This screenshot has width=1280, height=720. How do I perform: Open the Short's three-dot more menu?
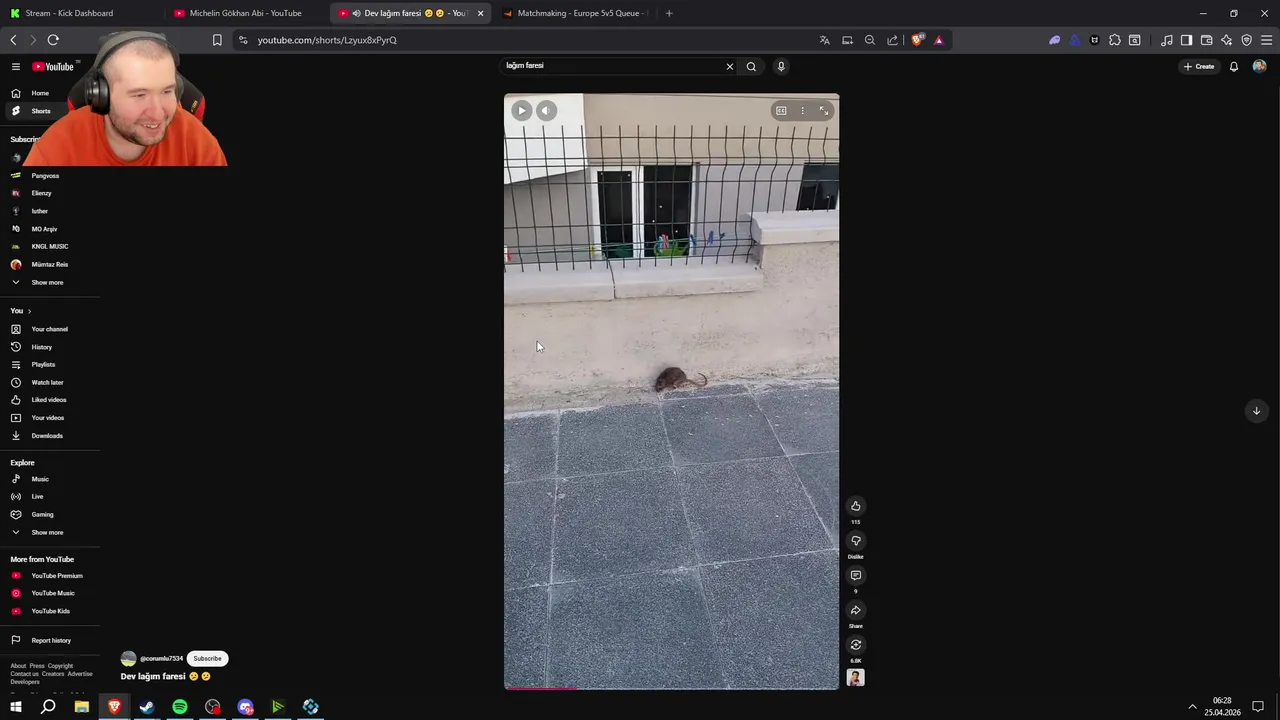point(802,111)
